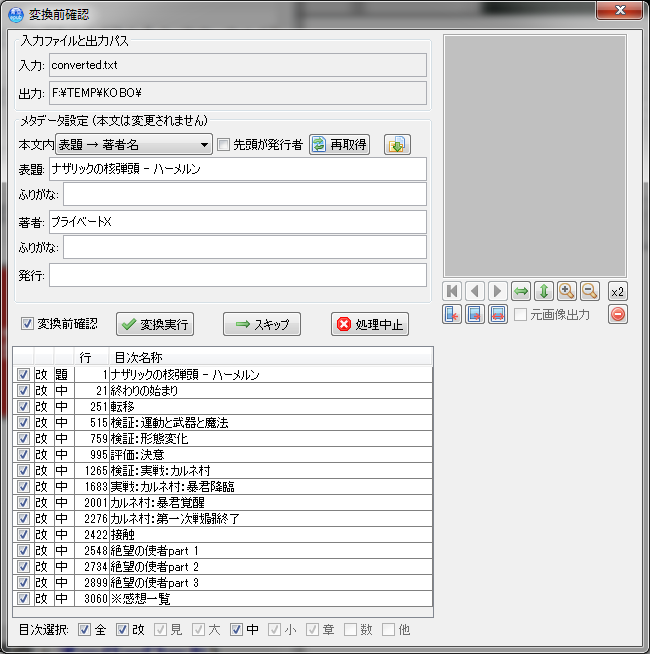
Task: Enable 先頭が発行者 checkbox
Action: coord(224,145)
